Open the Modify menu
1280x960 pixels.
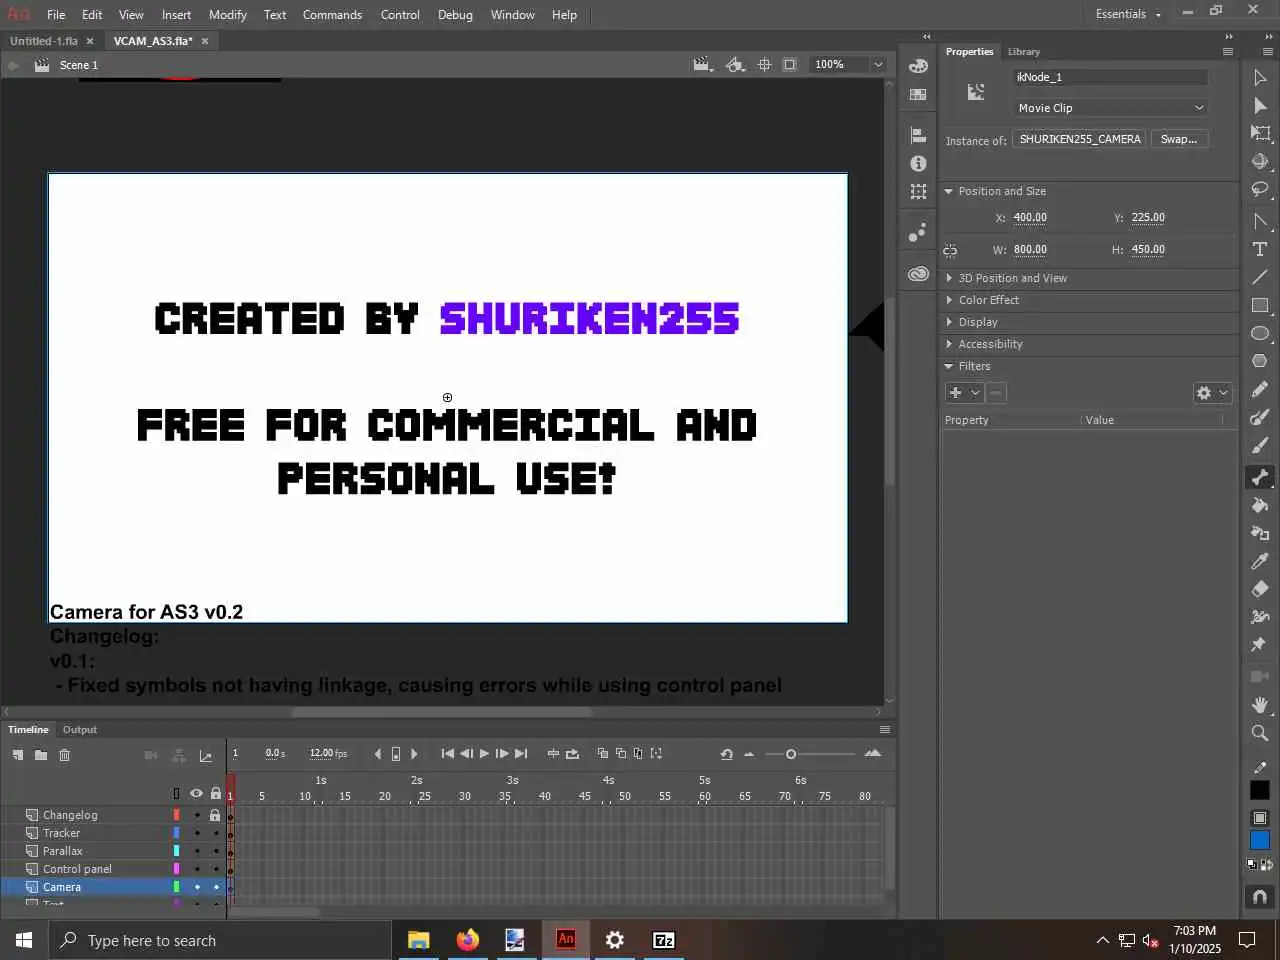[x=227, y=15]
